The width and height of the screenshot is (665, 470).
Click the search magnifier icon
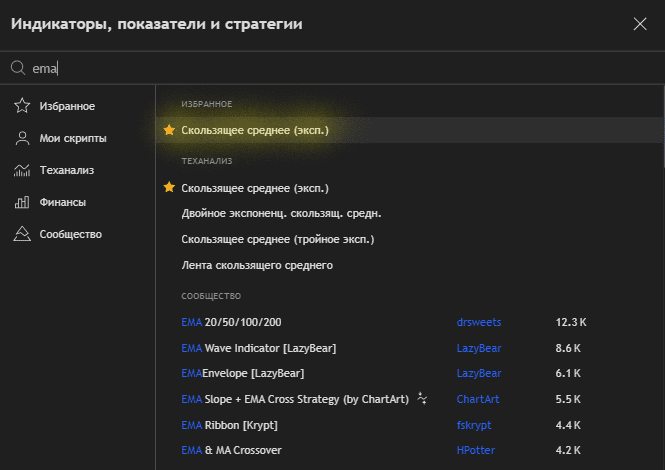pos(18,68)
